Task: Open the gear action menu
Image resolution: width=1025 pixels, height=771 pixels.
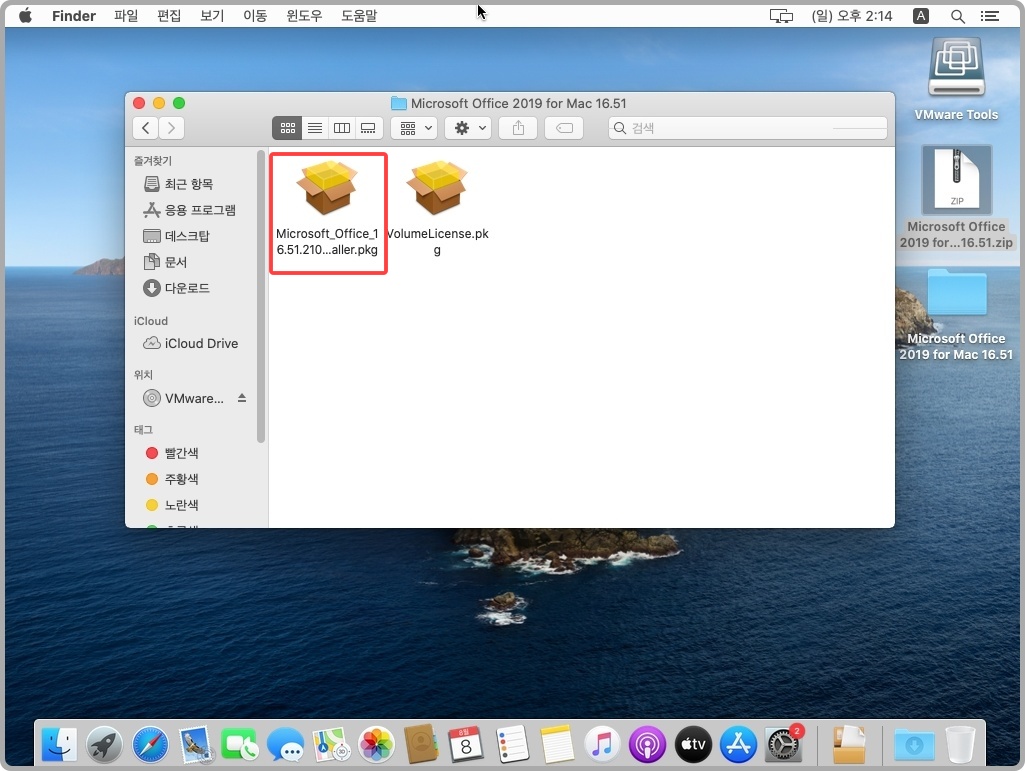Action: point(468,128)
